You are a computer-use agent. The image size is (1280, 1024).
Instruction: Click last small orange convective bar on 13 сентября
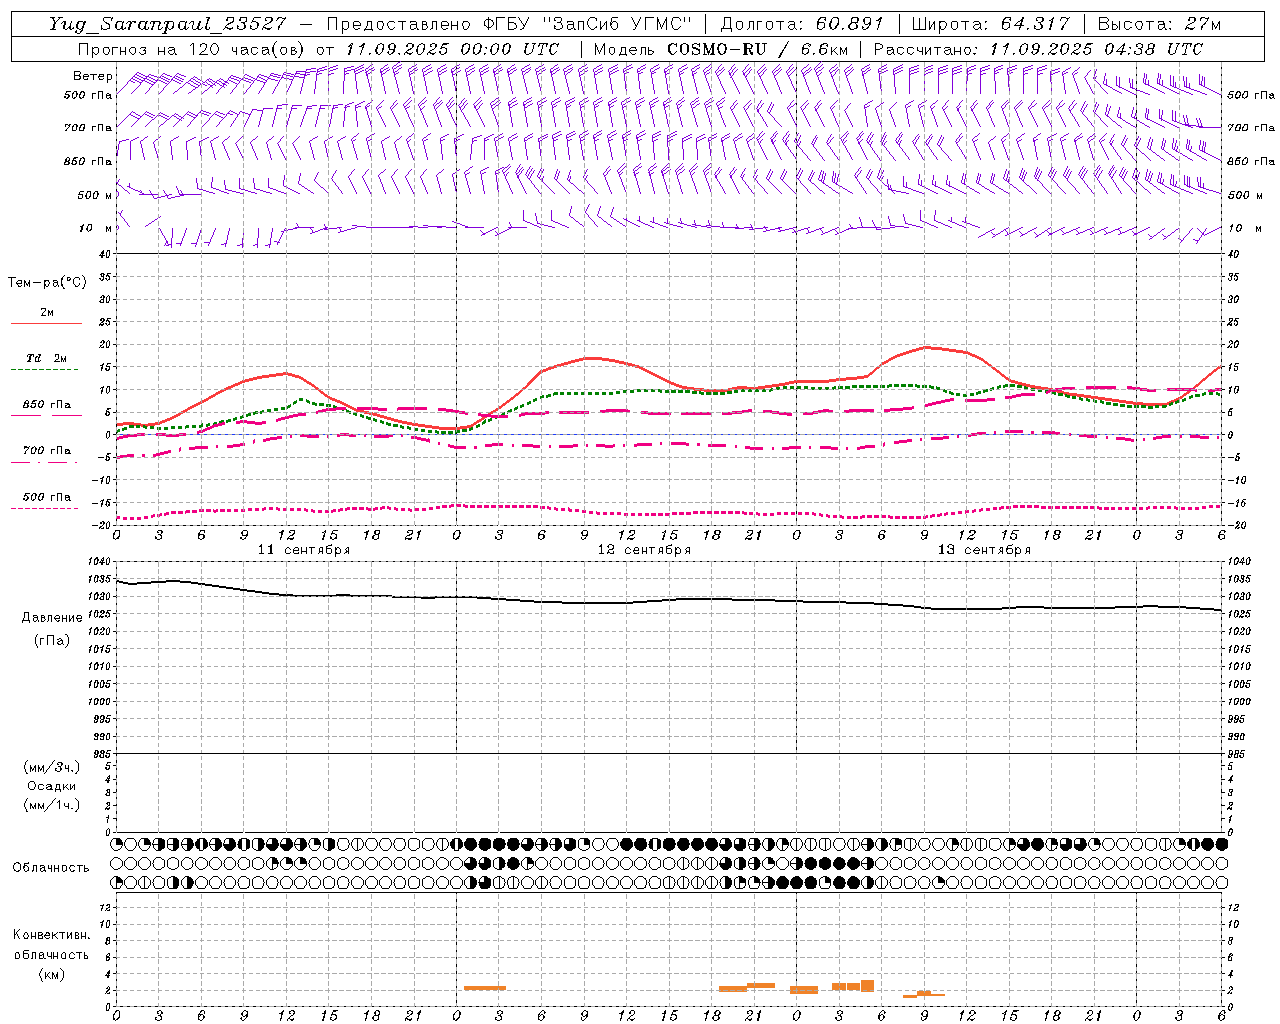(938, 995)
